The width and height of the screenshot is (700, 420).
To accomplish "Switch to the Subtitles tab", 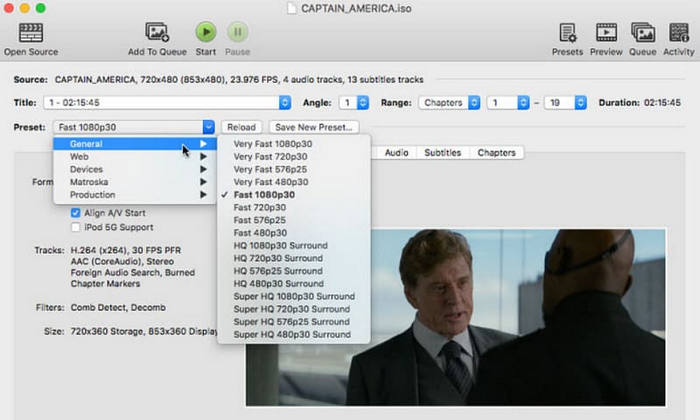I will pyautogui.click(x=442, y=153).
